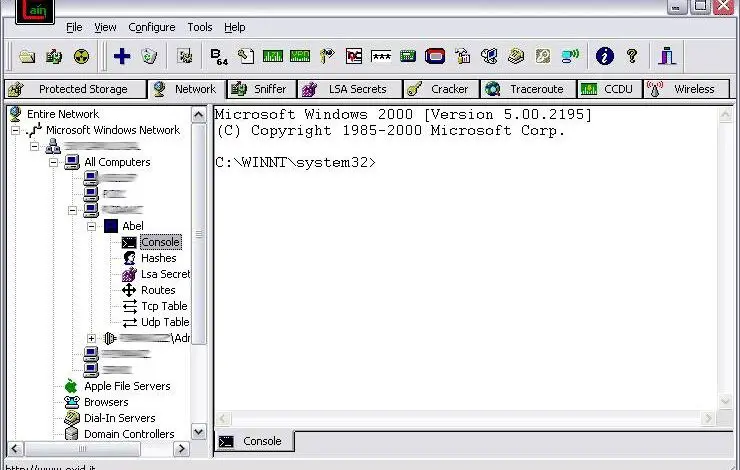Switch to the LSA Secrets tab
The width and height of the screenshot is (740, 470).
[350, 89]
